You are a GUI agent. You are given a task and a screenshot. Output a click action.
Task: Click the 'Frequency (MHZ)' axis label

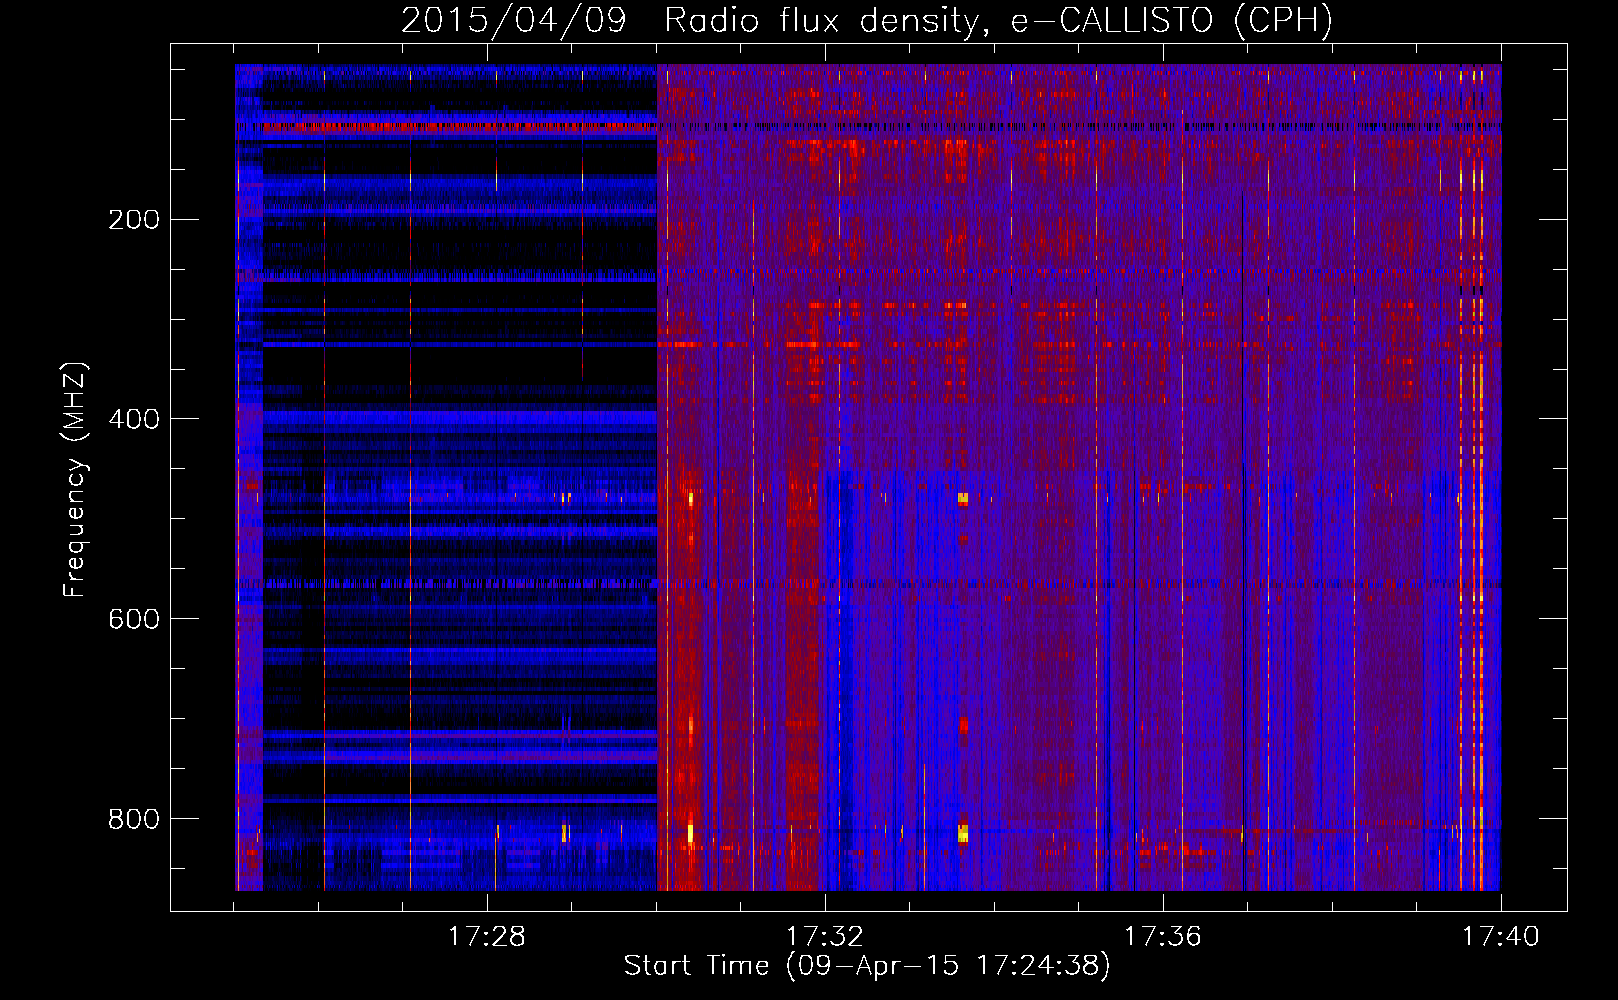[x=75, y=479]
